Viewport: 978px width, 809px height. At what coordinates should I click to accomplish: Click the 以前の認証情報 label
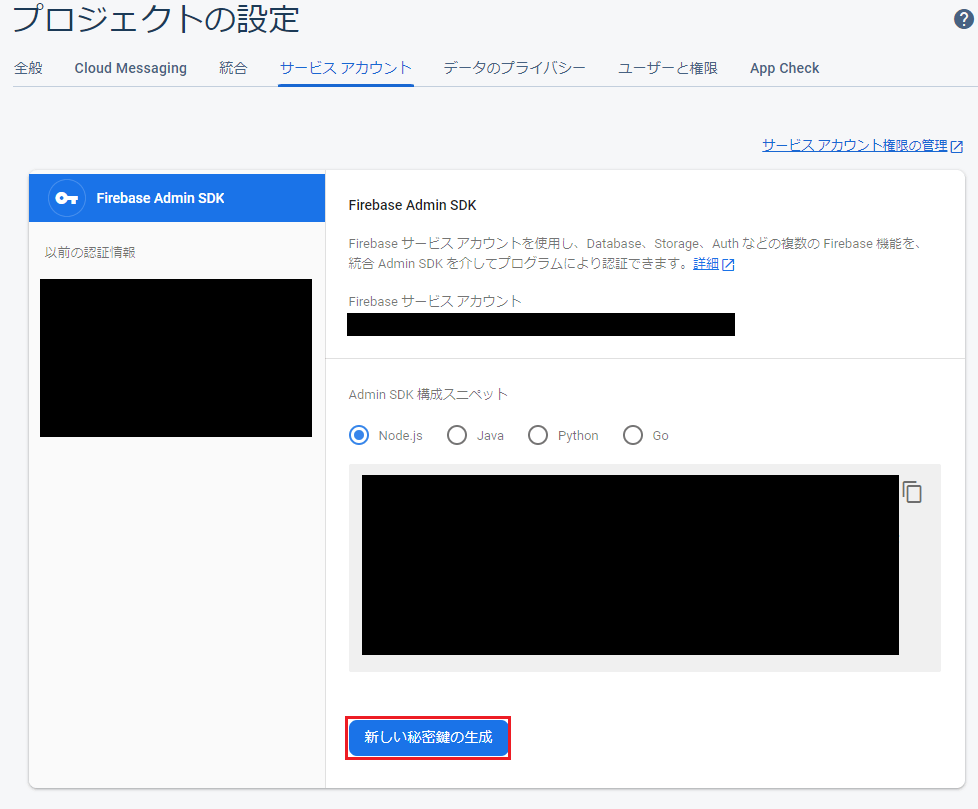point(90,252)
